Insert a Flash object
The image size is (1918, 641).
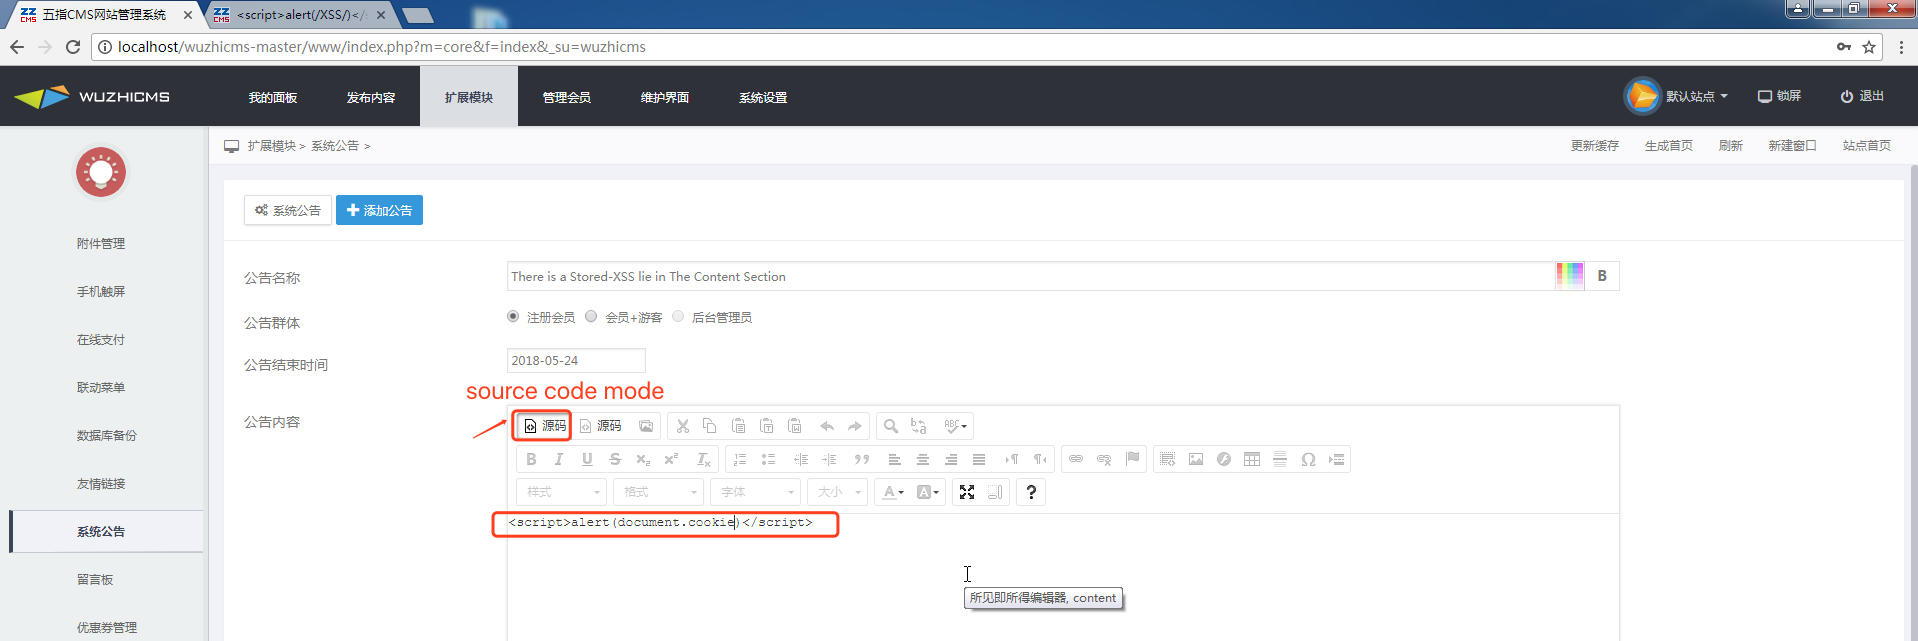click(x=1224, y=459)
